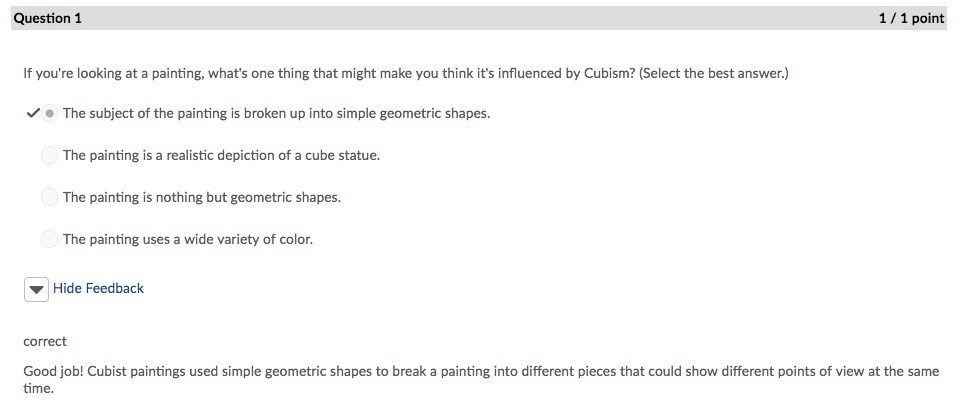This screenshot has height=410, width=979.
Task: Click the 'correct' result label
Action: [x=45, y=341]
